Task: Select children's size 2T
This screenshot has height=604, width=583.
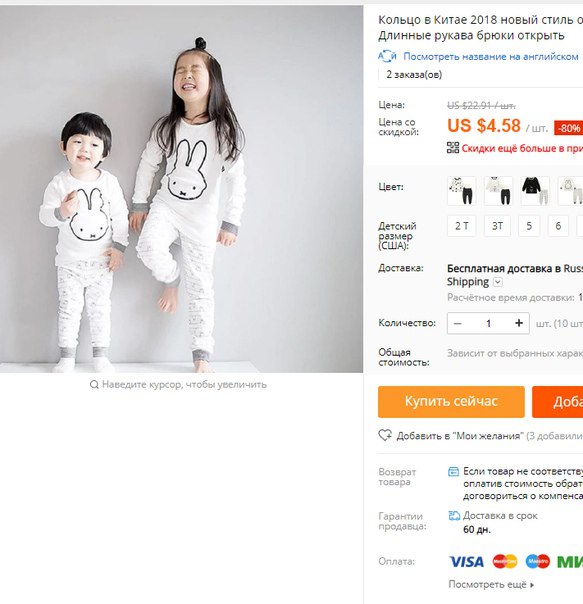Action: coord(461,226)
